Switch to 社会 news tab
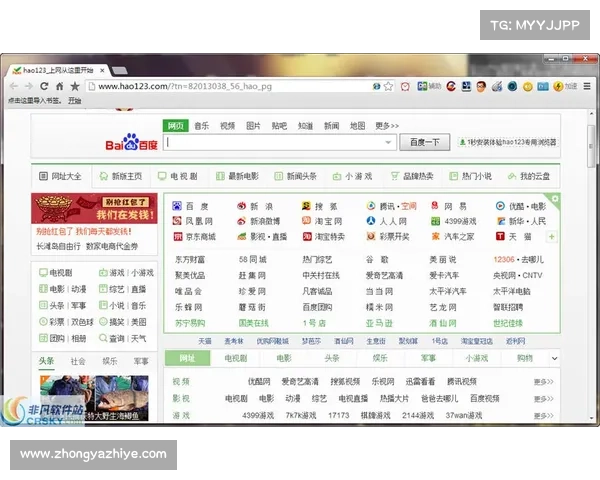600x480 pixels. click(x=78, y=361)
